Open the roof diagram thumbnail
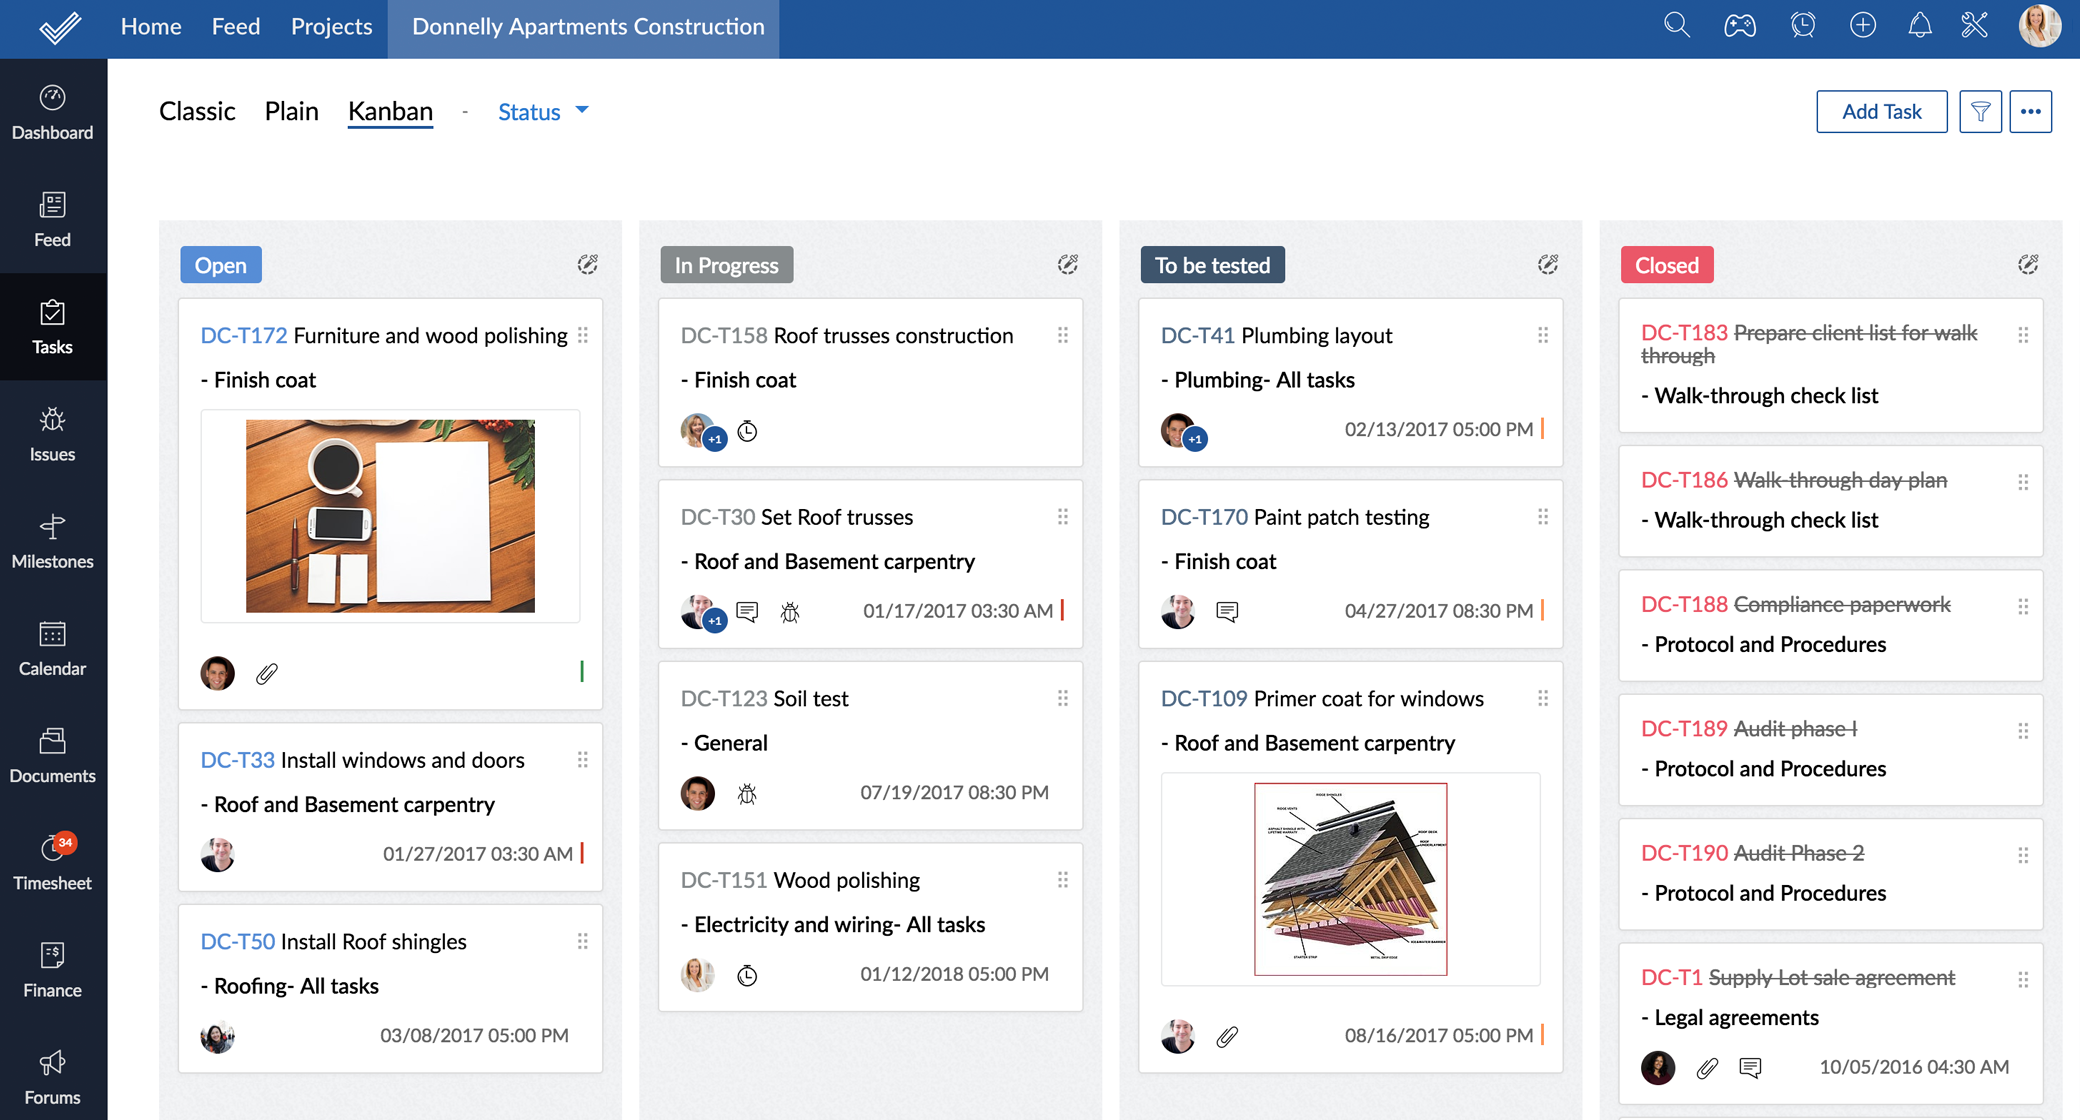Viewport: 2080px width, 1120px height. (x=1350, y=879)
